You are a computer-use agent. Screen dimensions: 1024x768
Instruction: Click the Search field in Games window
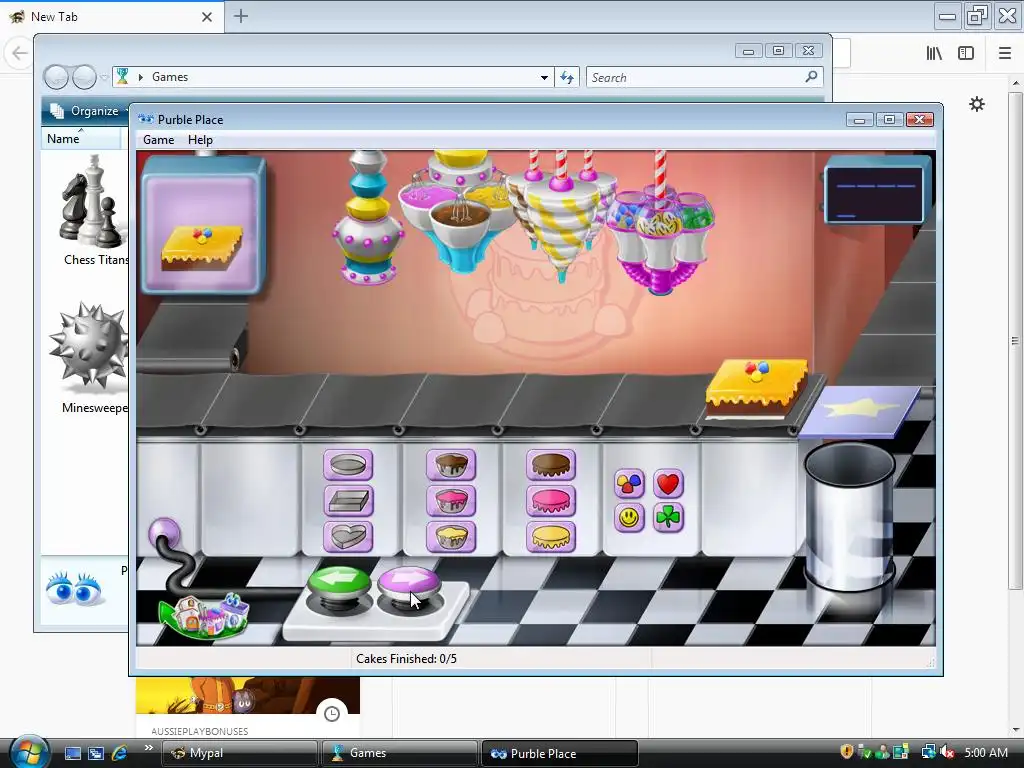pyautogui.click(x=704, y=78)
